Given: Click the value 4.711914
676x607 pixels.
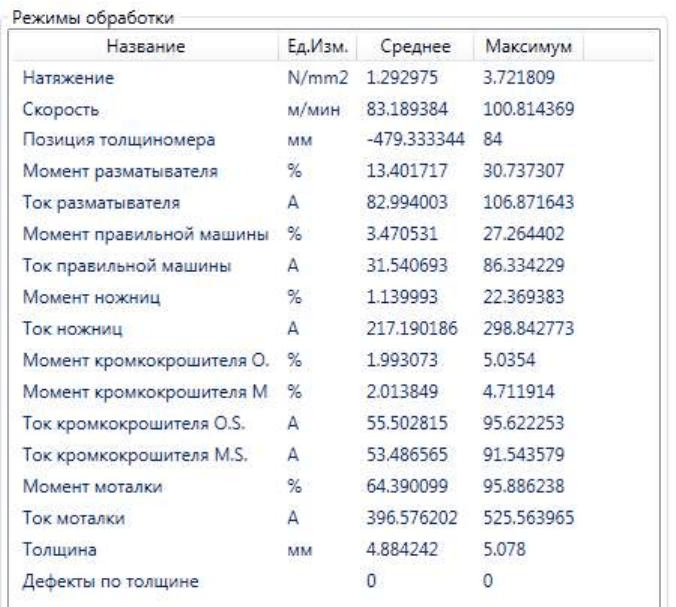Looking at the screenshot, I should [x=519, y=391].
